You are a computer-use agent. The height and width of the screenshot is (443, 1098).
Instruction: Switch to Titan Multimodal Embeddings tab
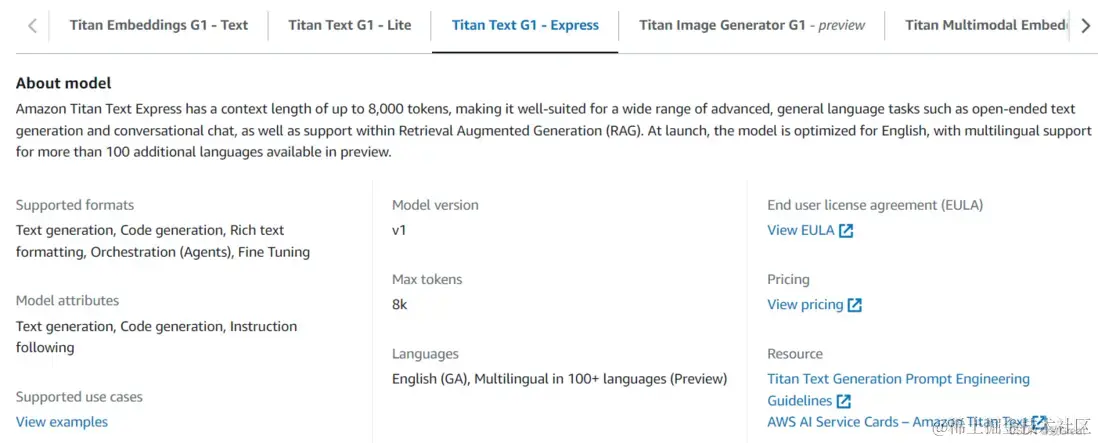(x=986, y=25)
